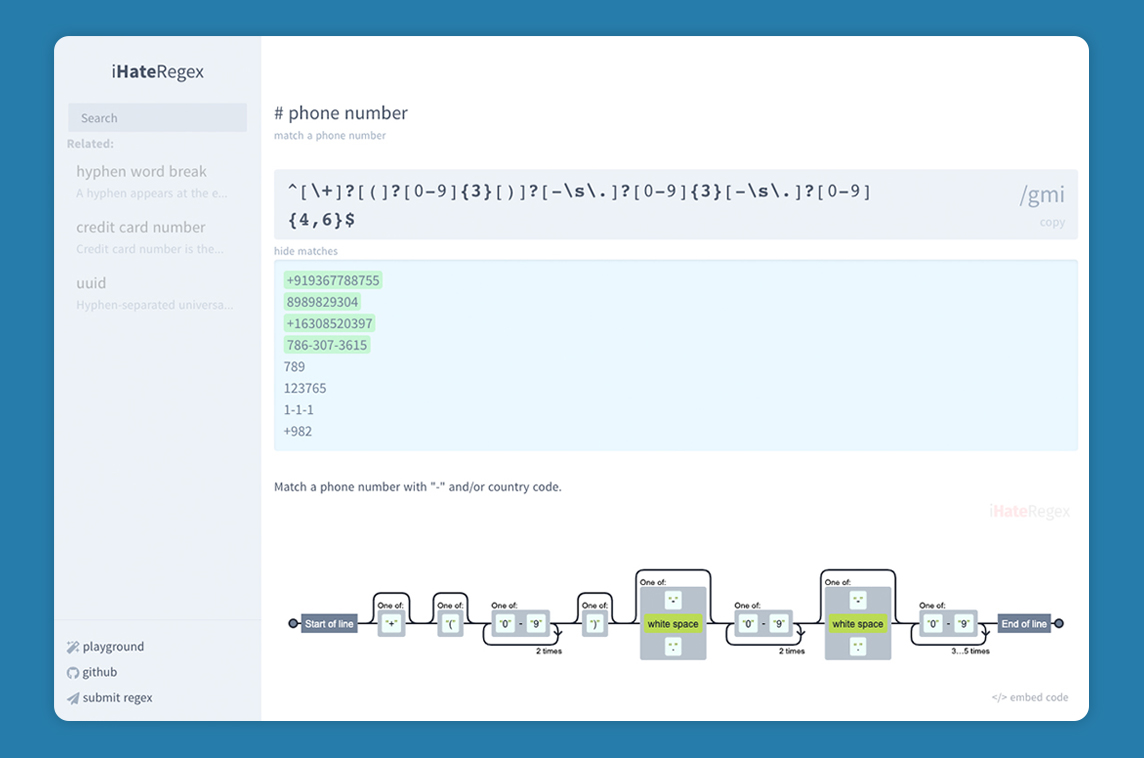Select the matched text 786-307-3615

coord(327,345)
